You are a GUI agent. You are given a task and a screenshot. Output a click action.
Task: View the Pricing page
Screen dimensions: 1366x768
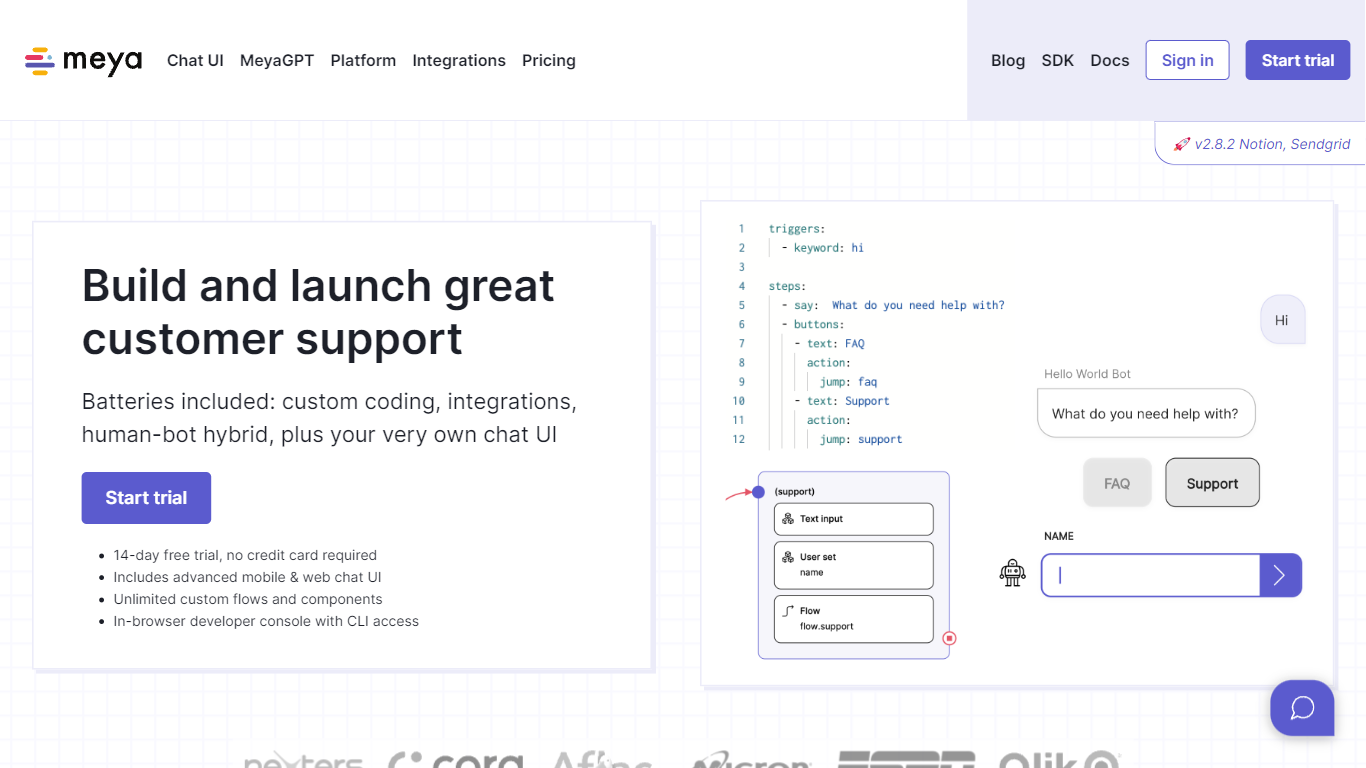pyautogui.click(x=549, y=61)
